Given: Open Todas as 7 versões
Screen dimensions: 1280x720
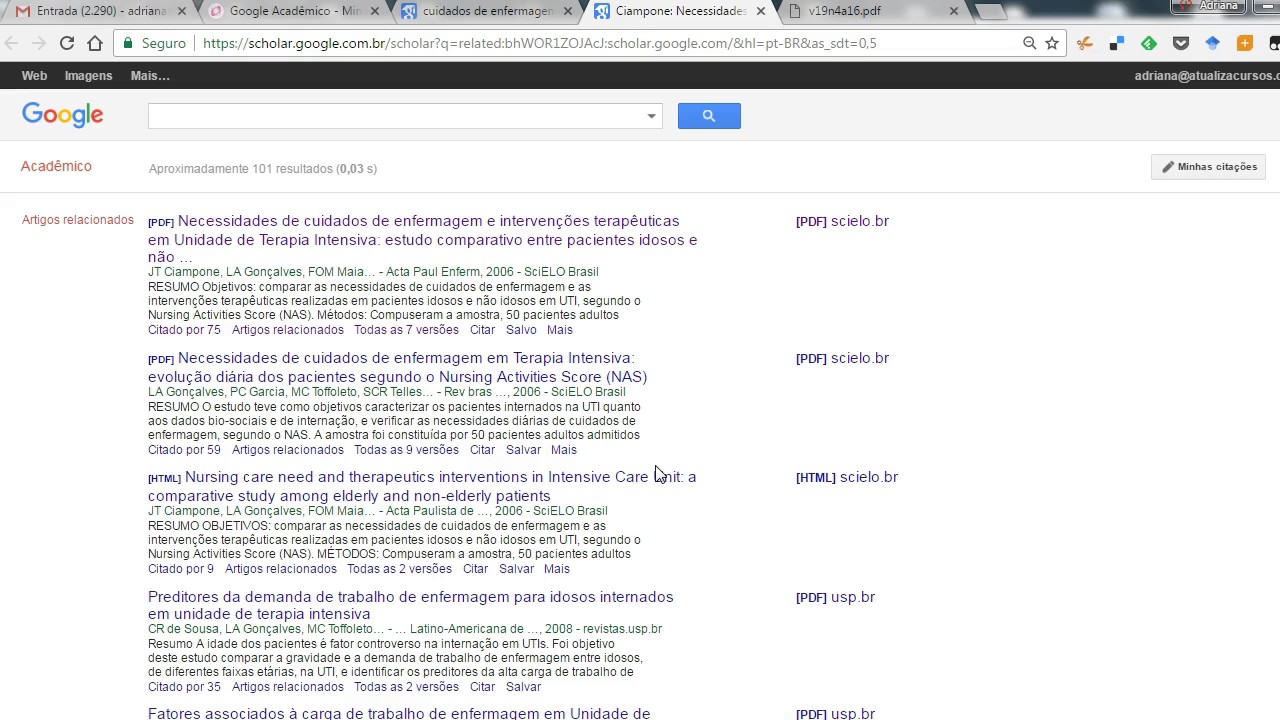Looking at the screenshot, I should pyautogui.click(x=406, y=330).
